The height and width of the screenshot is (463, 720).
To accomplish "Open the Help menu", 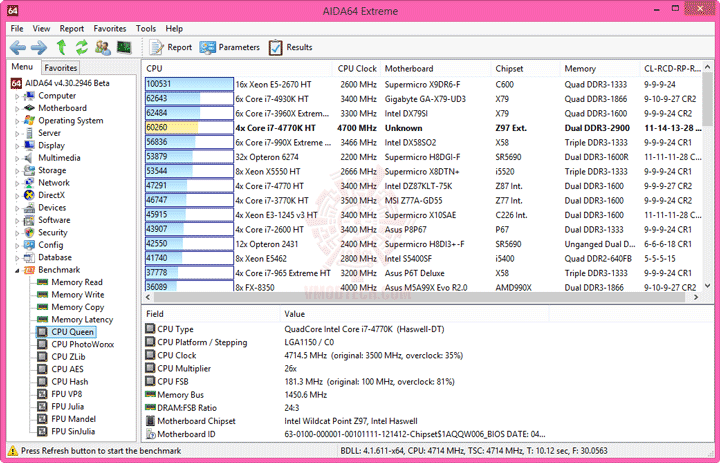I will (174, 28).
